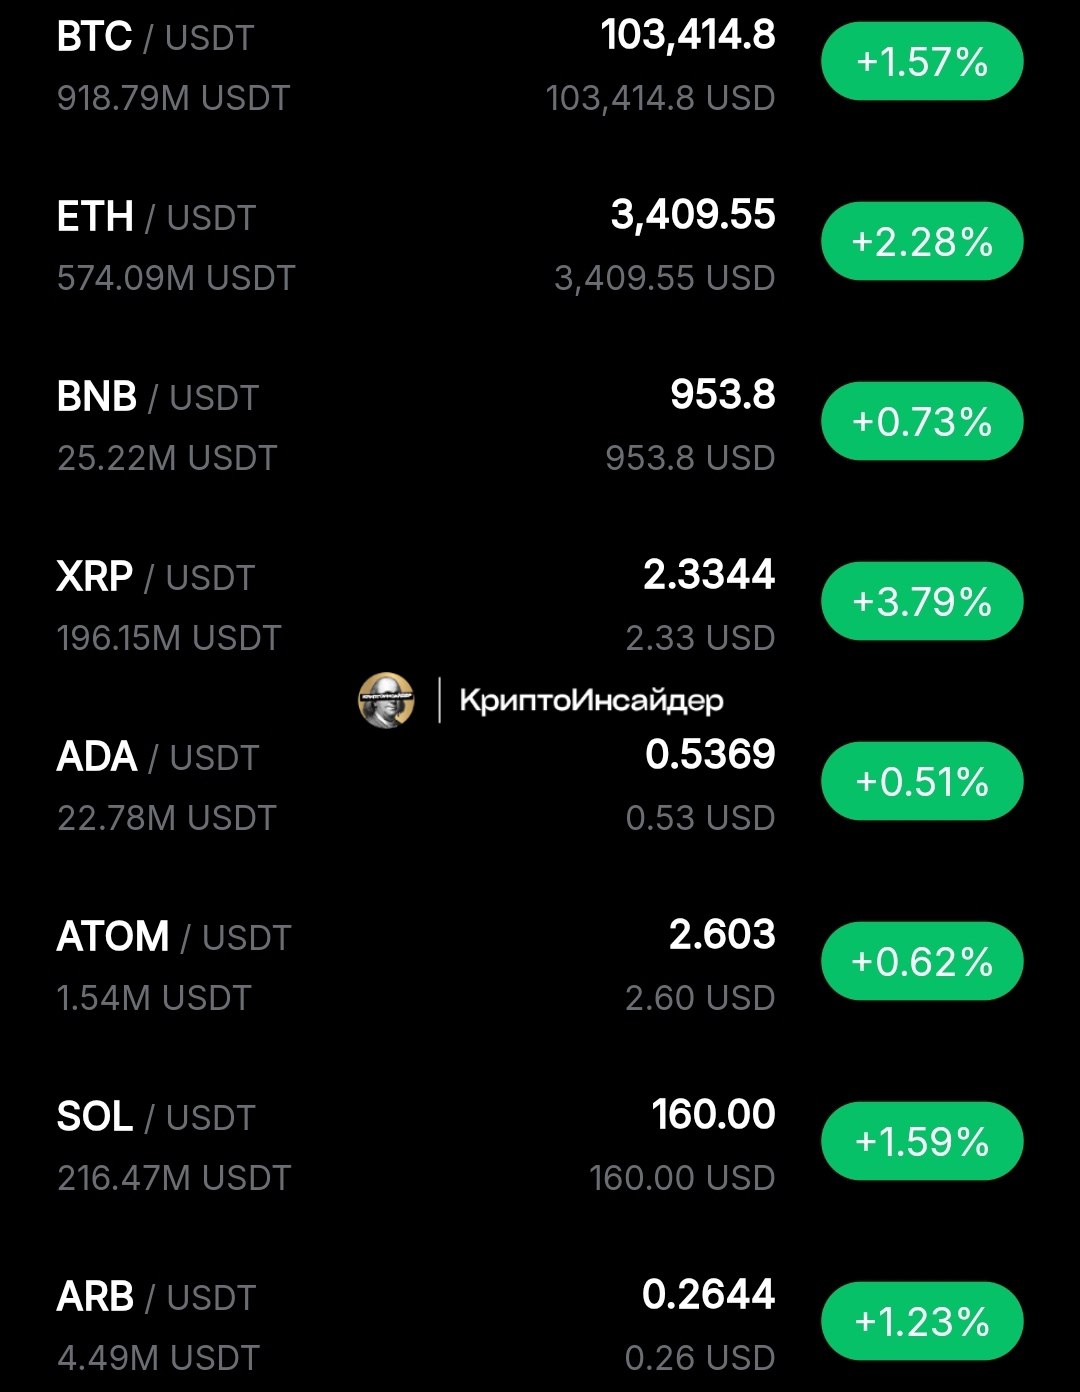Open the КриптоИнсайдер channel label

pos(591,700)
